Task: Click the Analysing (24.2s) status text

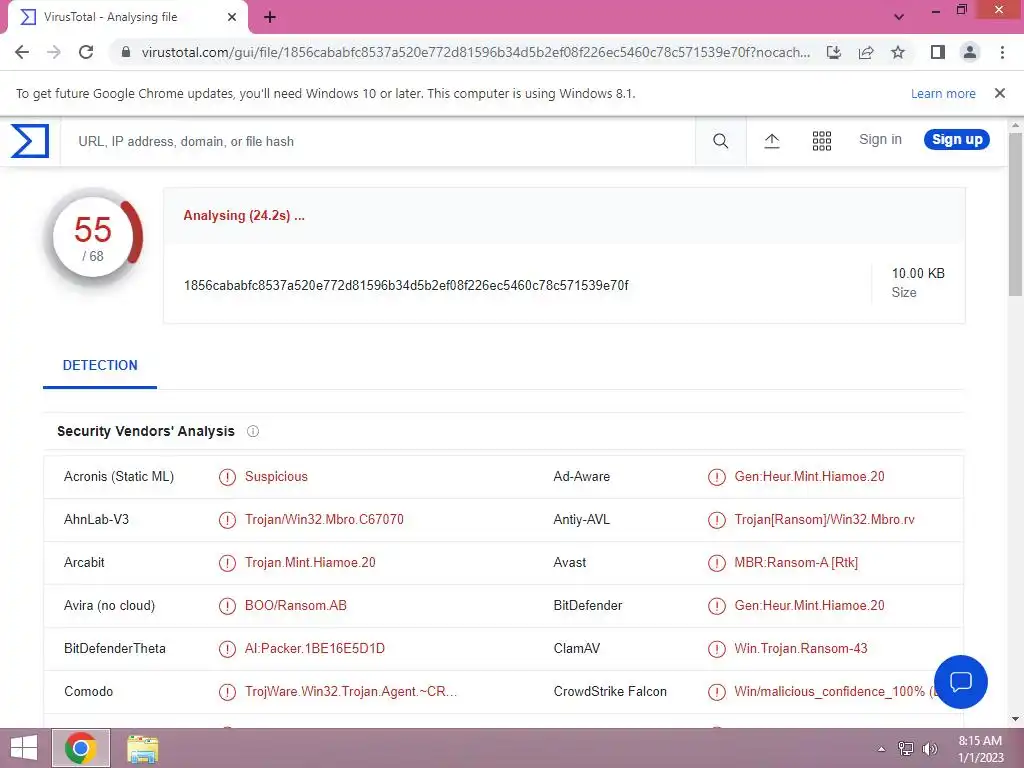Action: (244, 216)
